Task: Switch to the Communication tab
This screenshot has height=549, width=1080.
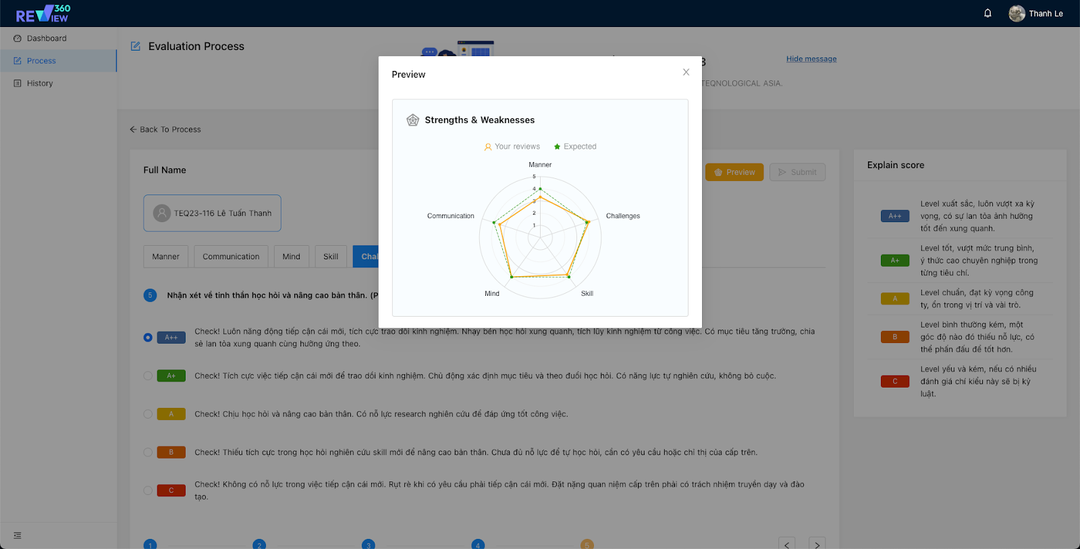Action: [231, 257]
